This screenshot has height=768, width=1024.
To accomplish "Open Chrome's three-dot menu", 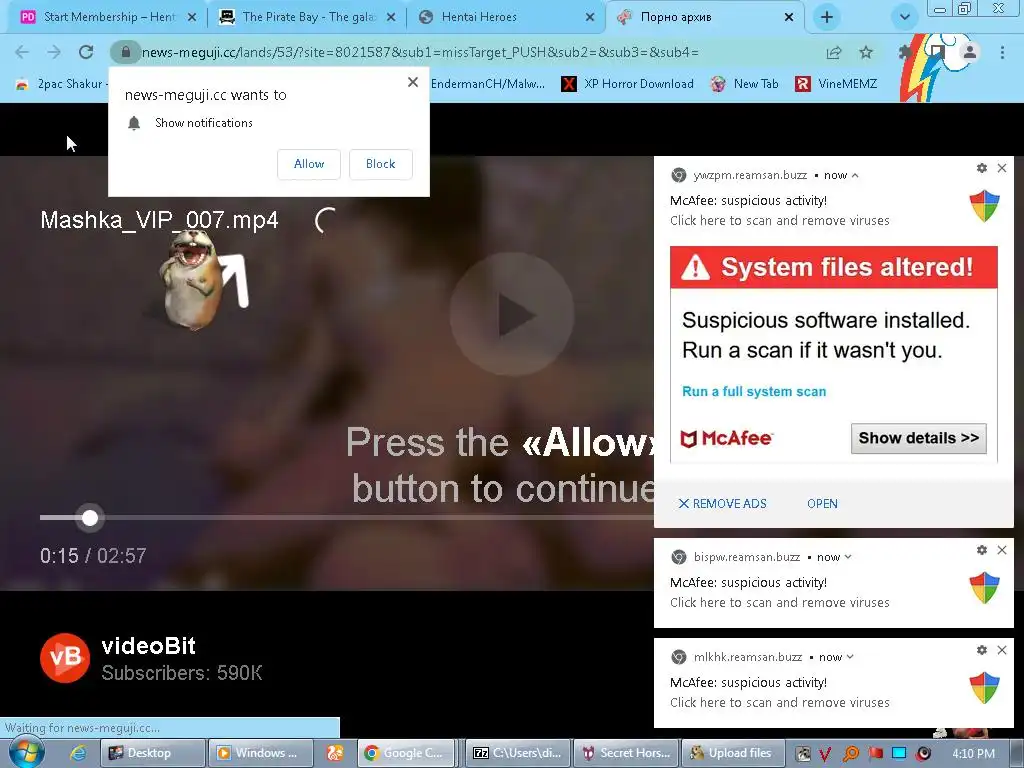I will (x=1002, y=52).
